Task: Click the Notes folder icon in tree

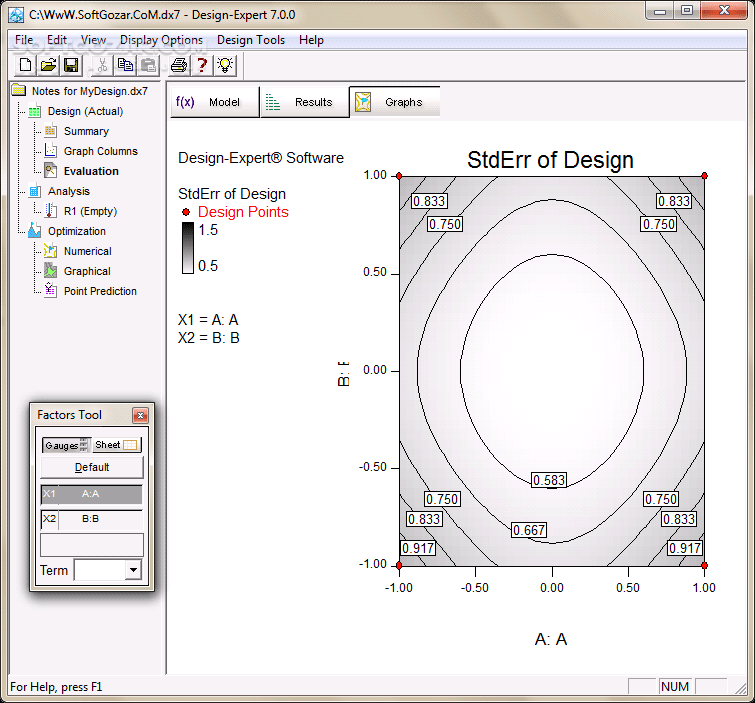Action: click(x=19, y=90)
